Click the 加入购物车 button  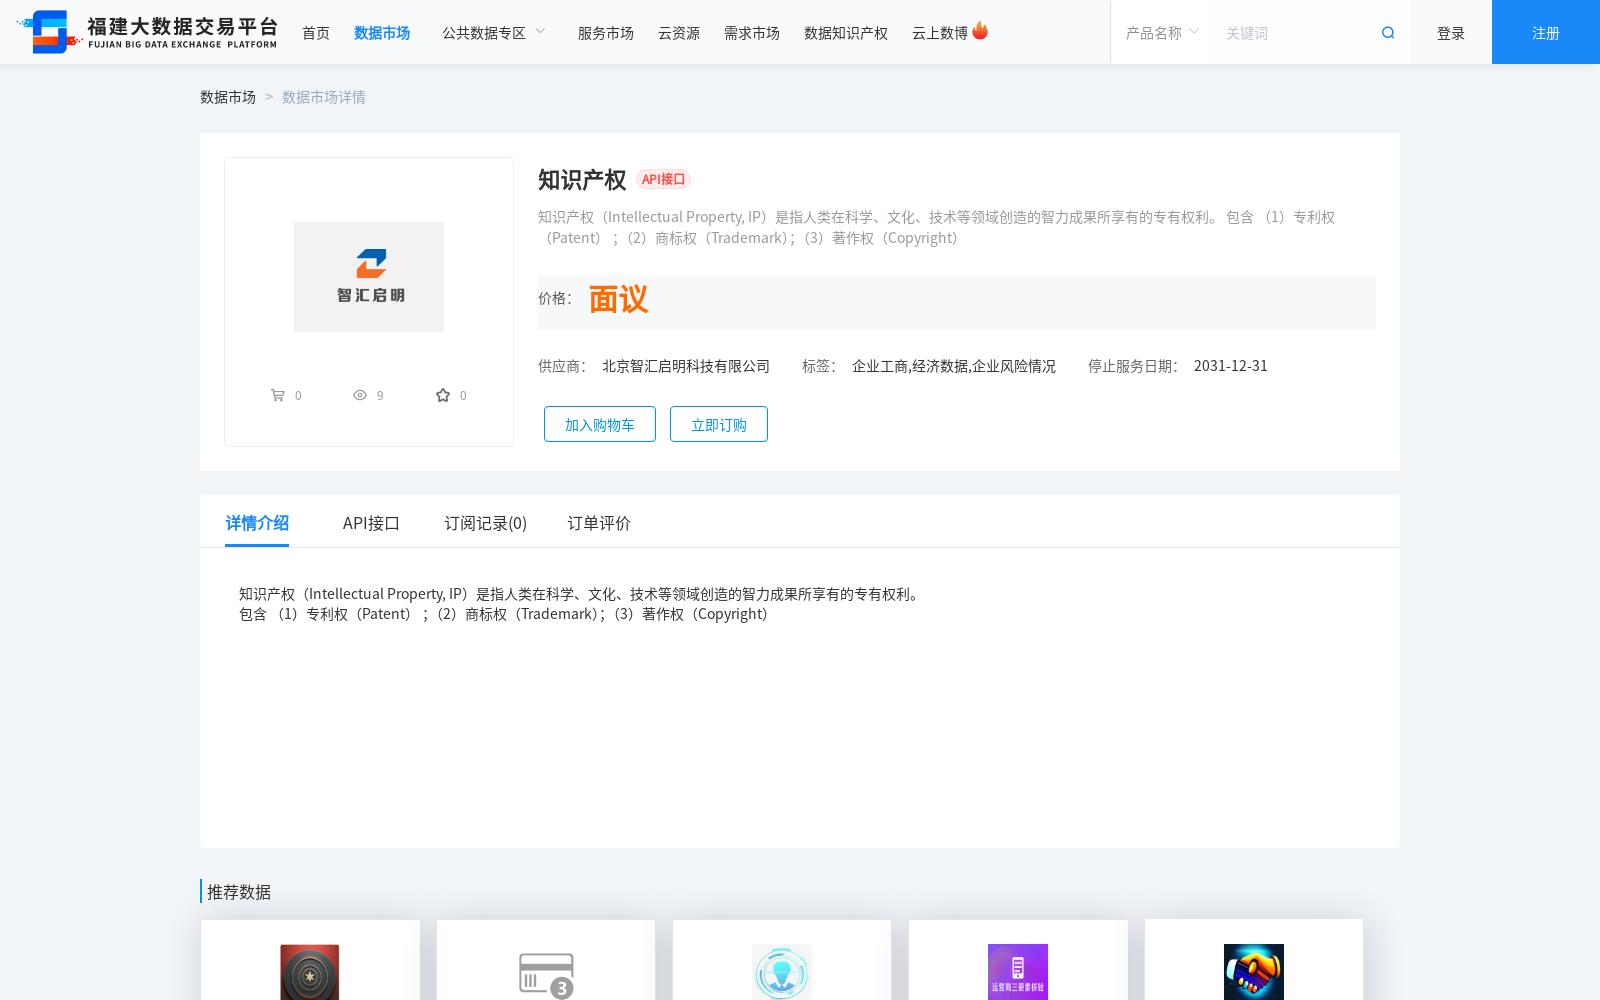600,424
